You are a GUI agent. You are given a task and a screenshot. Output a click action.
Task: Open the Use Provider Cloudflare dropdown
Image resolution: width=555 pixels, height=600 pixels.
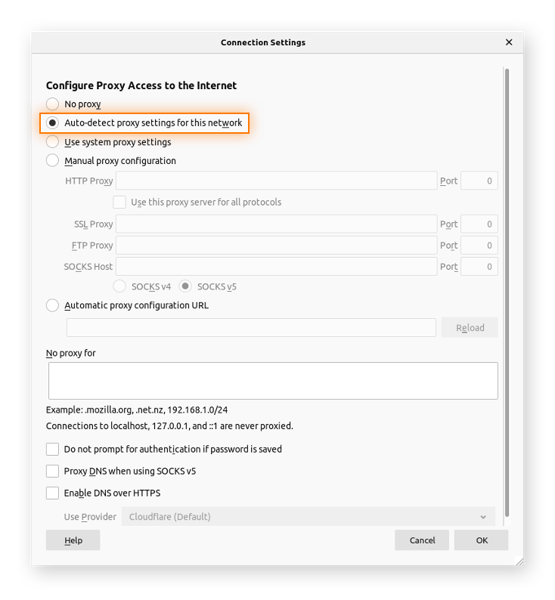click(308, 517)
